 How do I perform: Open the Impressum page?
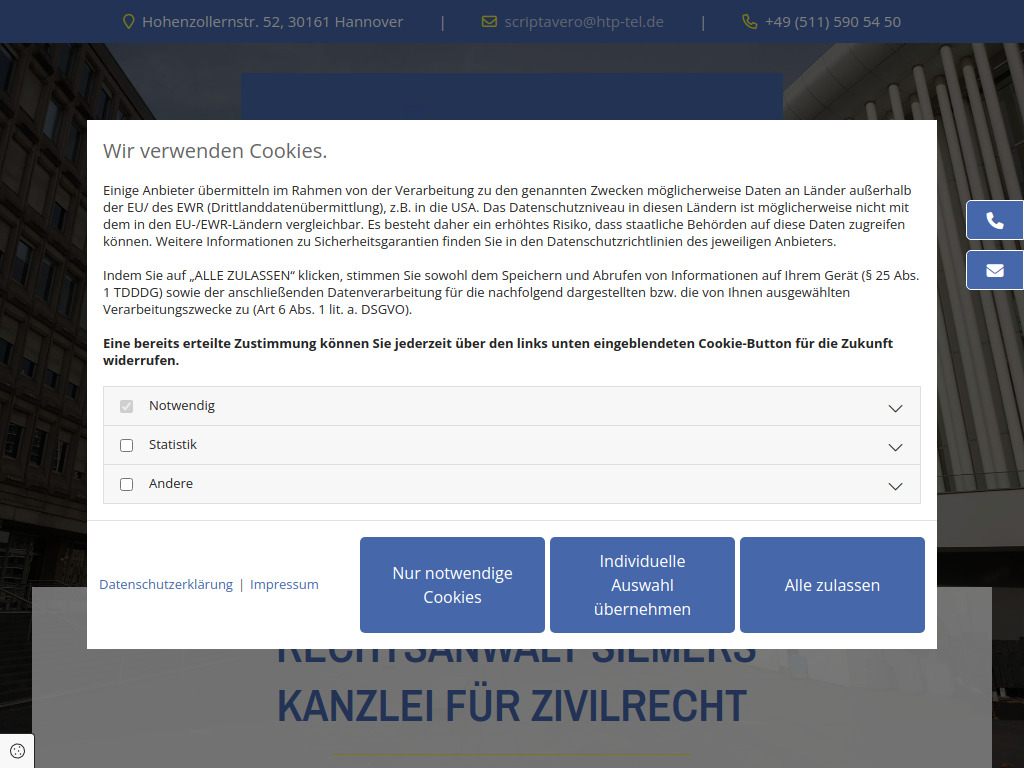(284, 584)
